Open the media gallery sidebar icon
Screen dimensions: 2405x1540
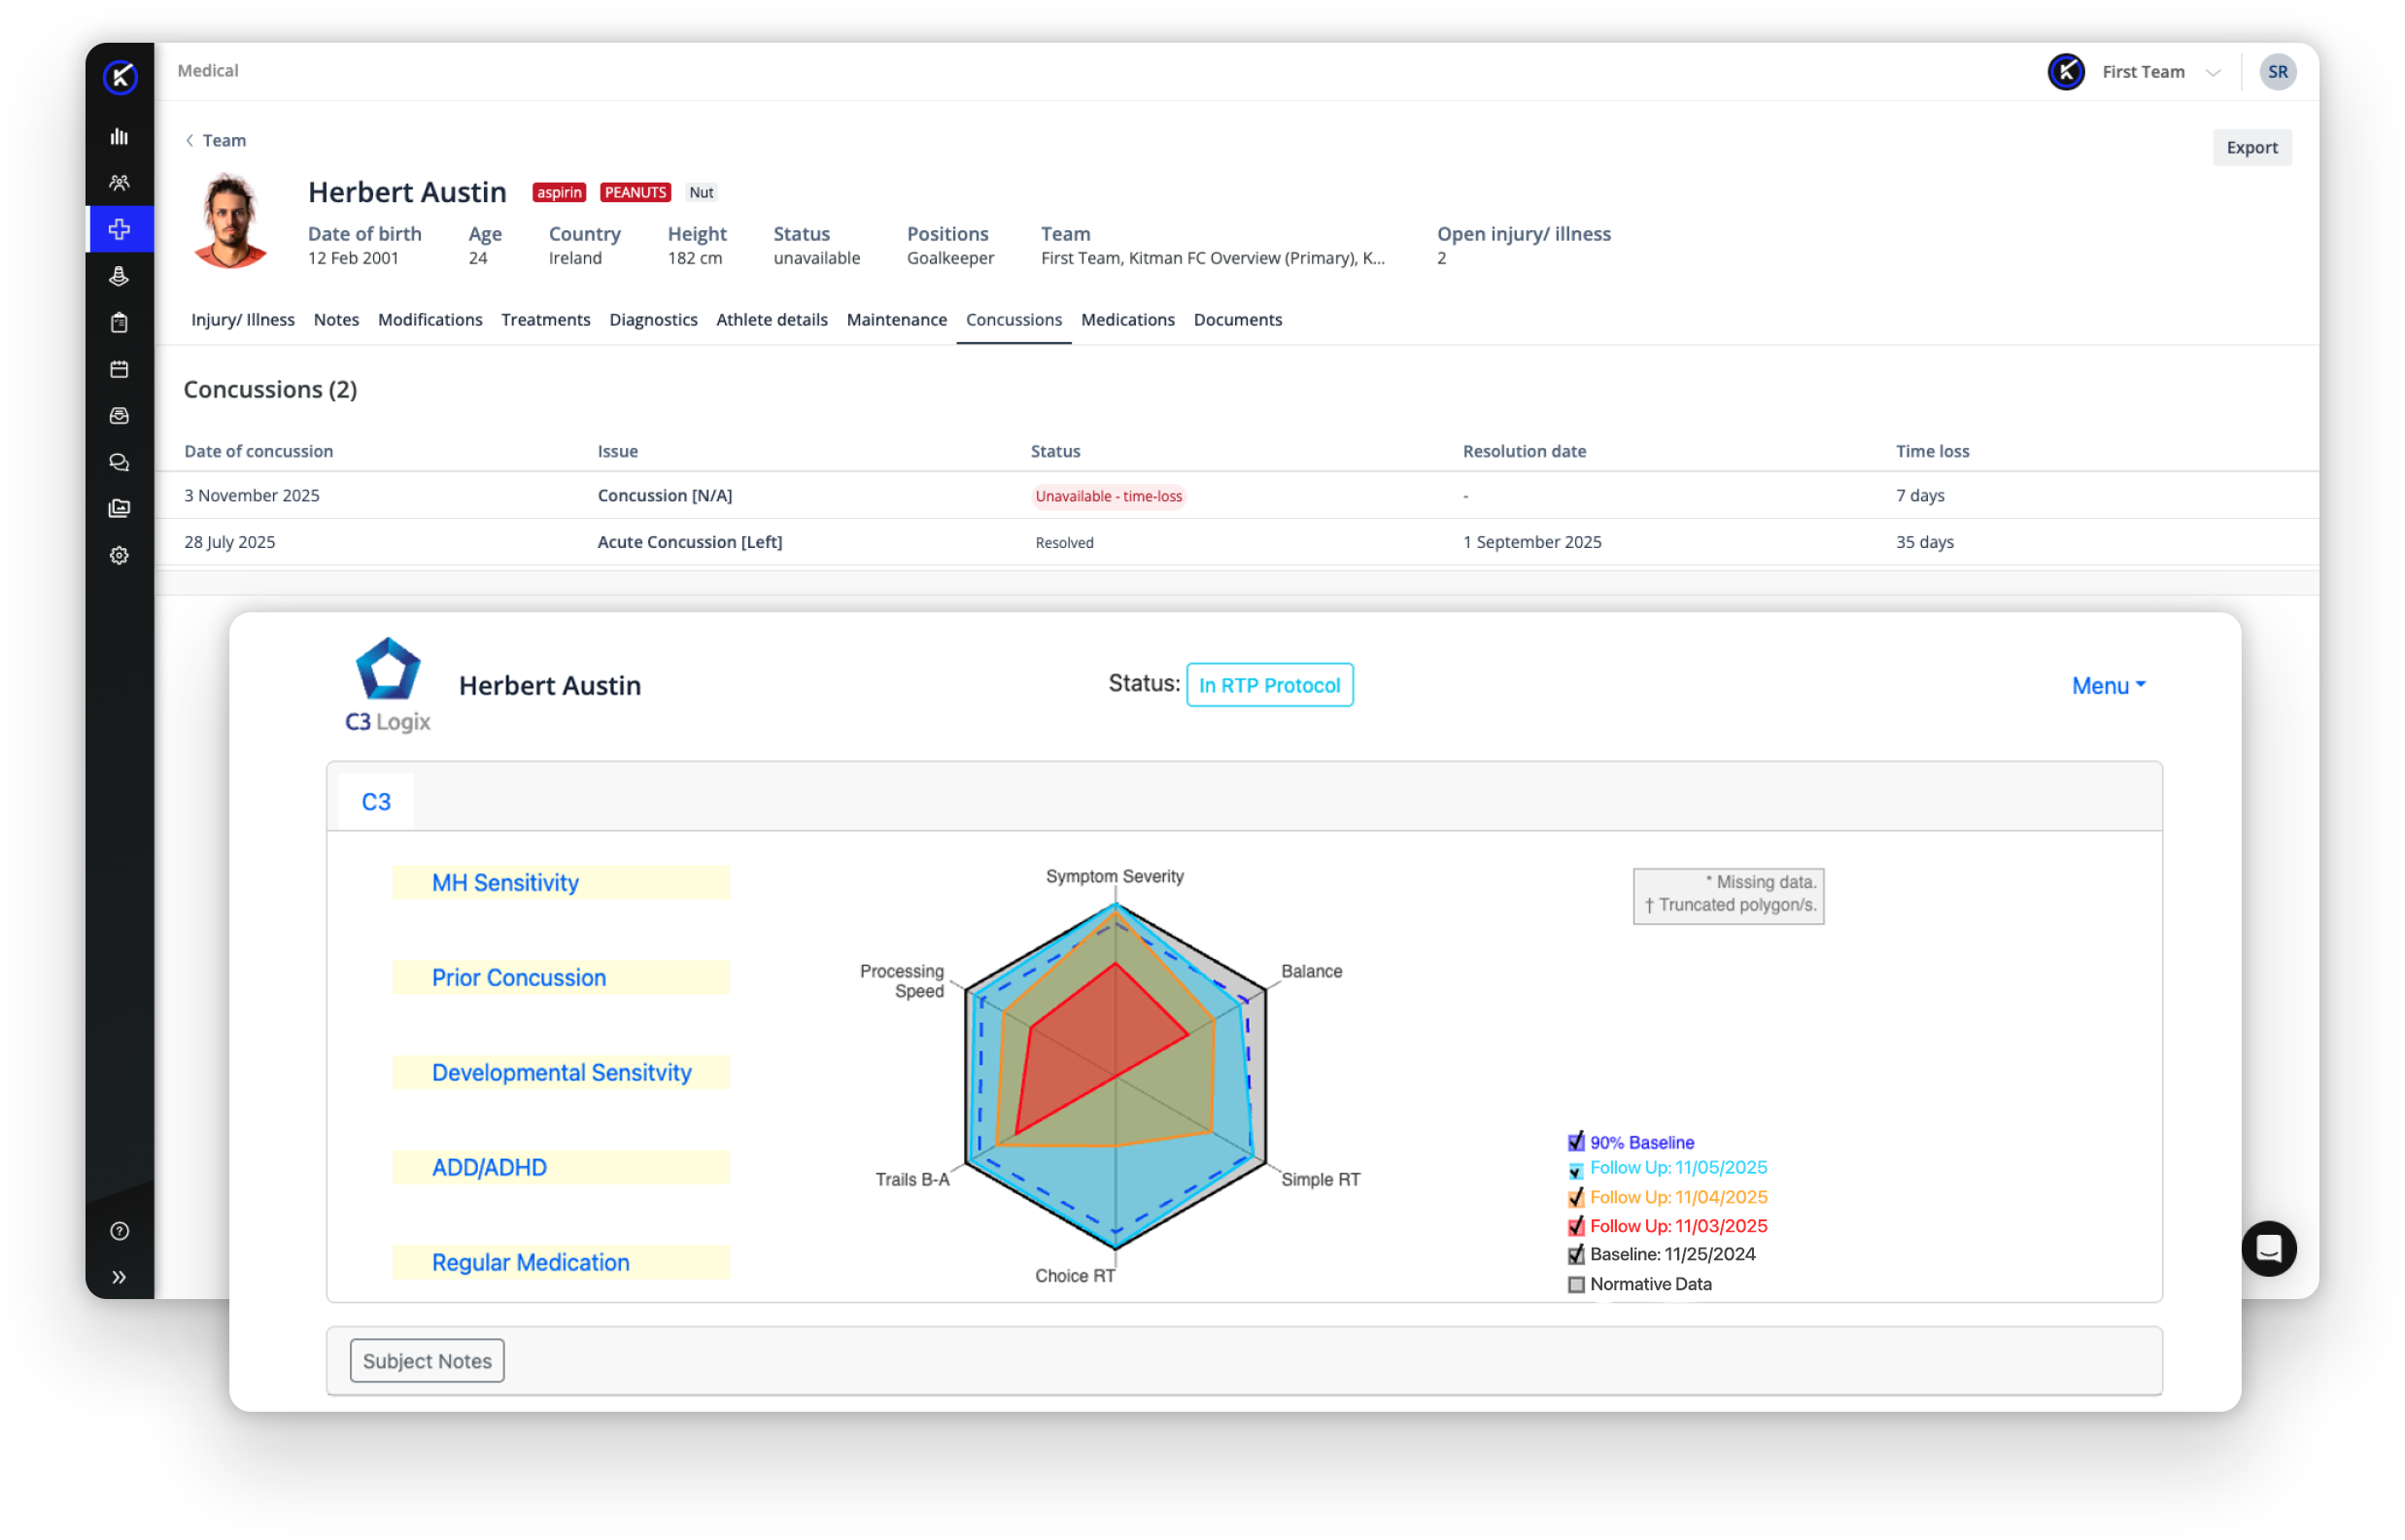click(x=119, y=508)
